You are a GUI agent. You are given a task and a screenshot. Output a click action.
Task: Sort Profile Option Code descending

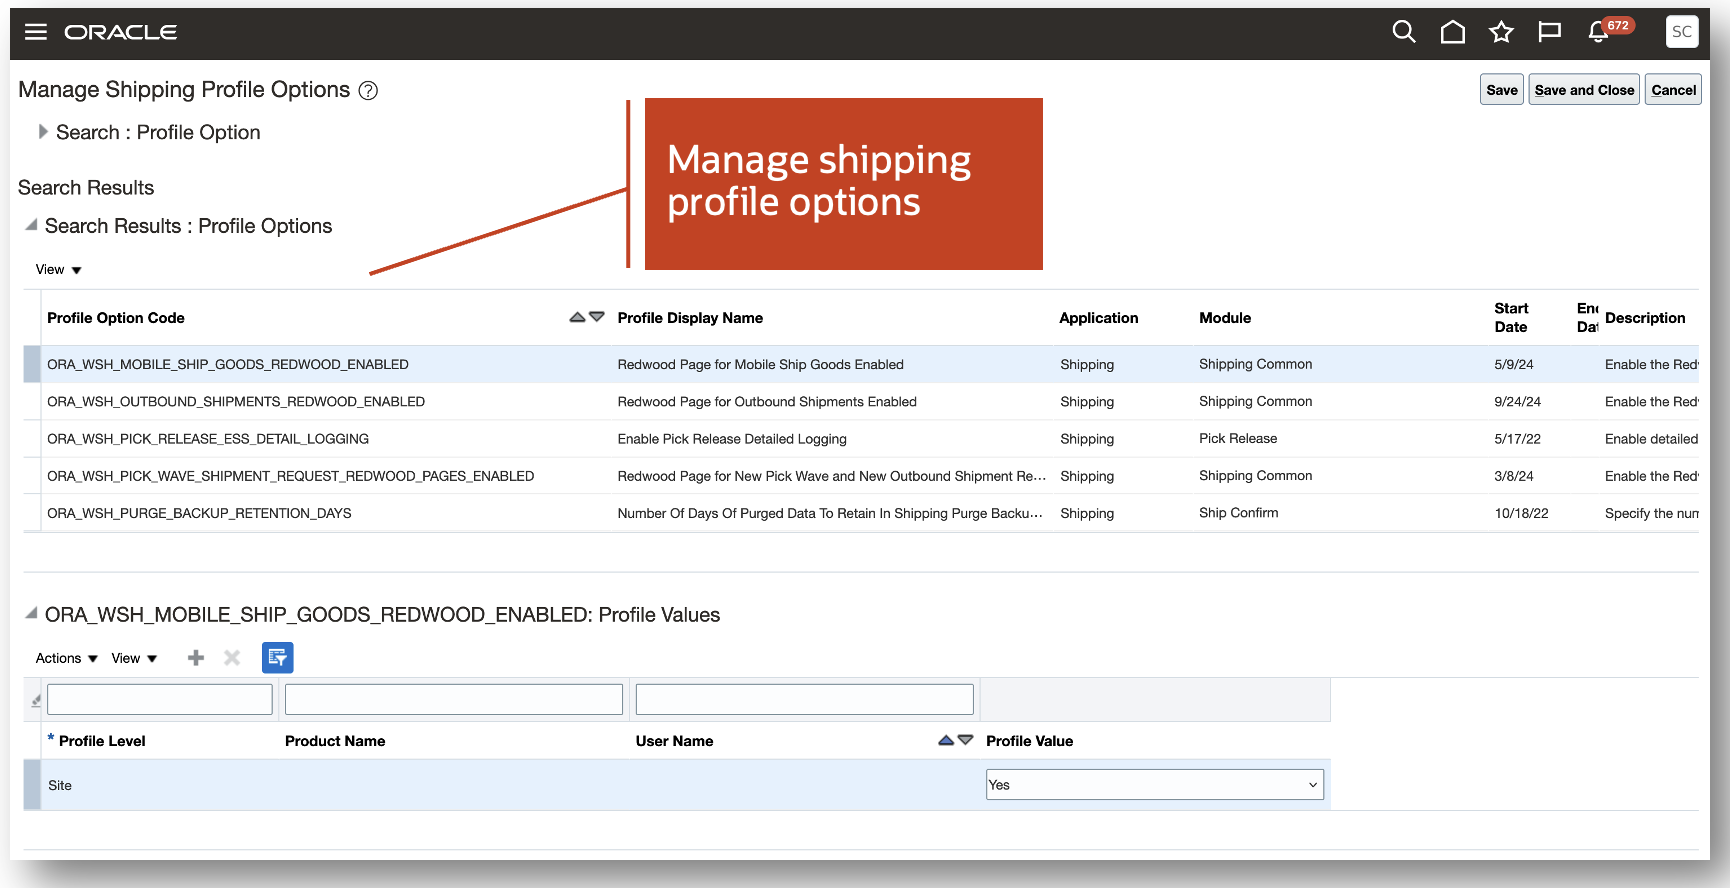coord(597,317)
